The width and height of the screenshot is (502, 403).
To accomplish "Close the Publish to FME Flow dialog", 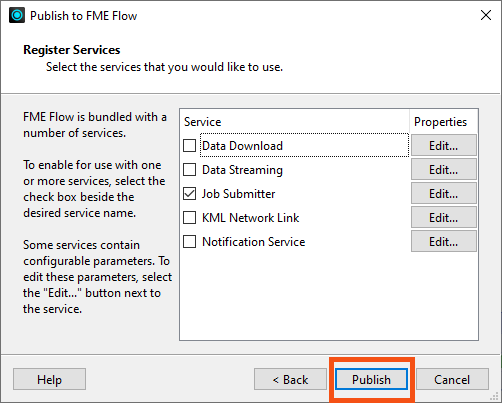I will pos(486,15).
